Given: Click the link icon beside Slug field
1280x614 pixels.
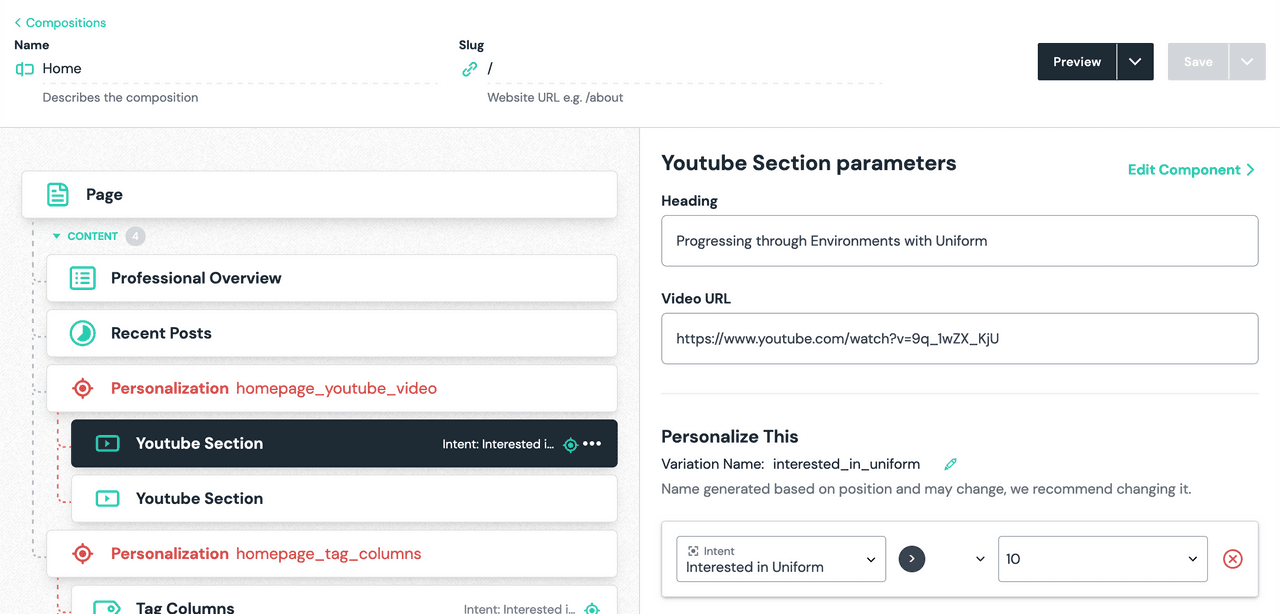Looking at the screenshot, I should [x=469, y=69].
